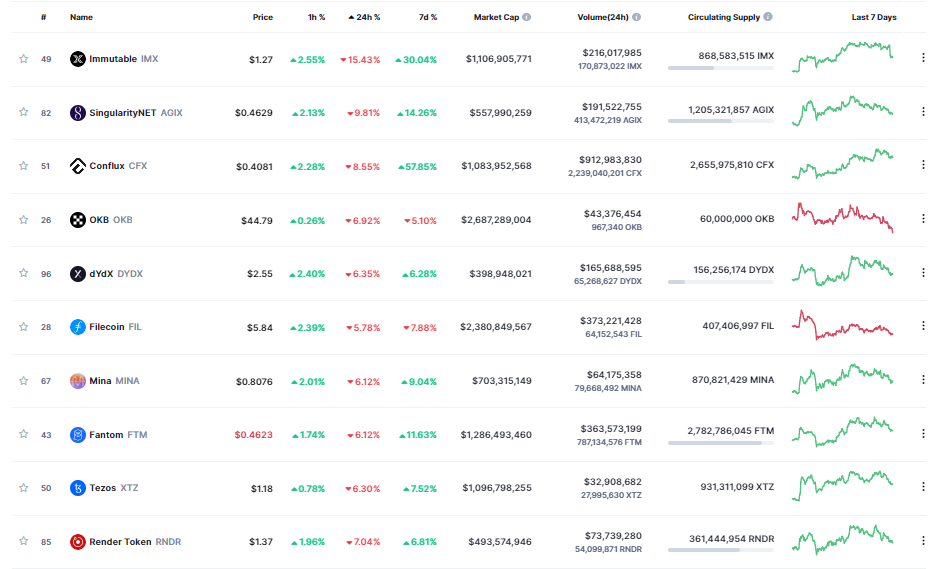
Task: Open the more-options menu for Conflux
Action: click(x=923, y=164)
